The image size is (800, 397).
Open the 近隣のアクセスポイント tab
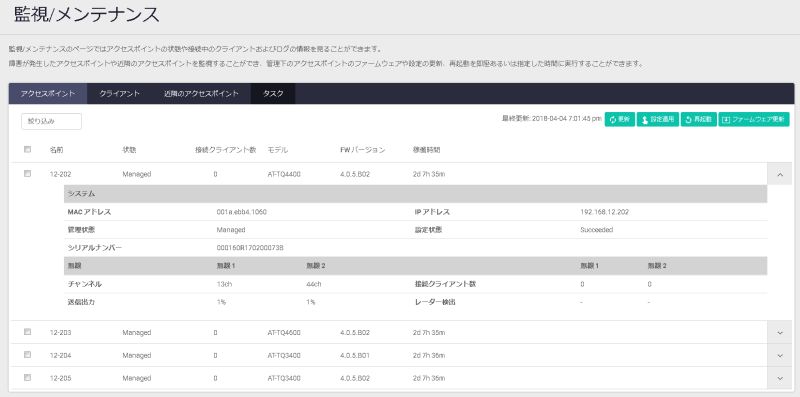coord(202,94)
